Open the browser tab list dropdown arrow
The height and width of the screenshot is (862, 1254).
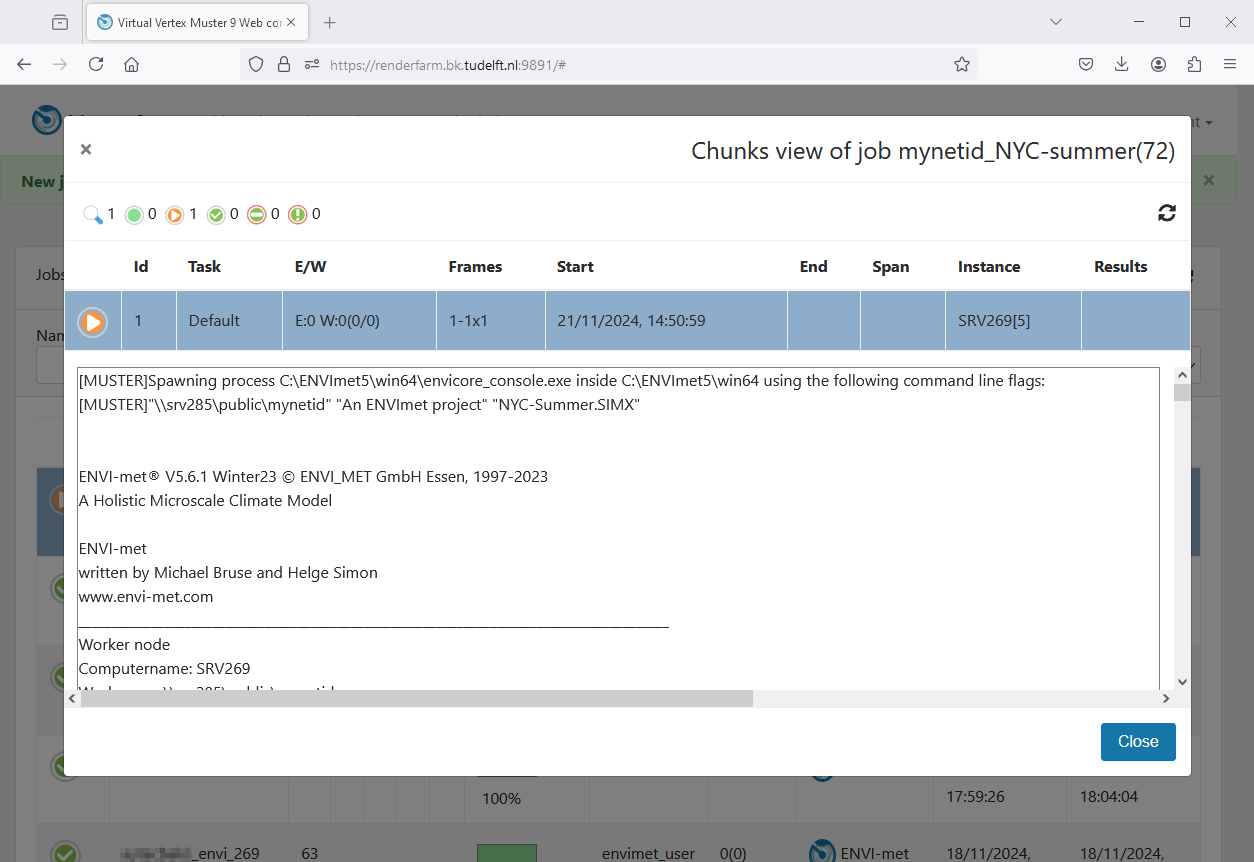(x=1056, y=22)
